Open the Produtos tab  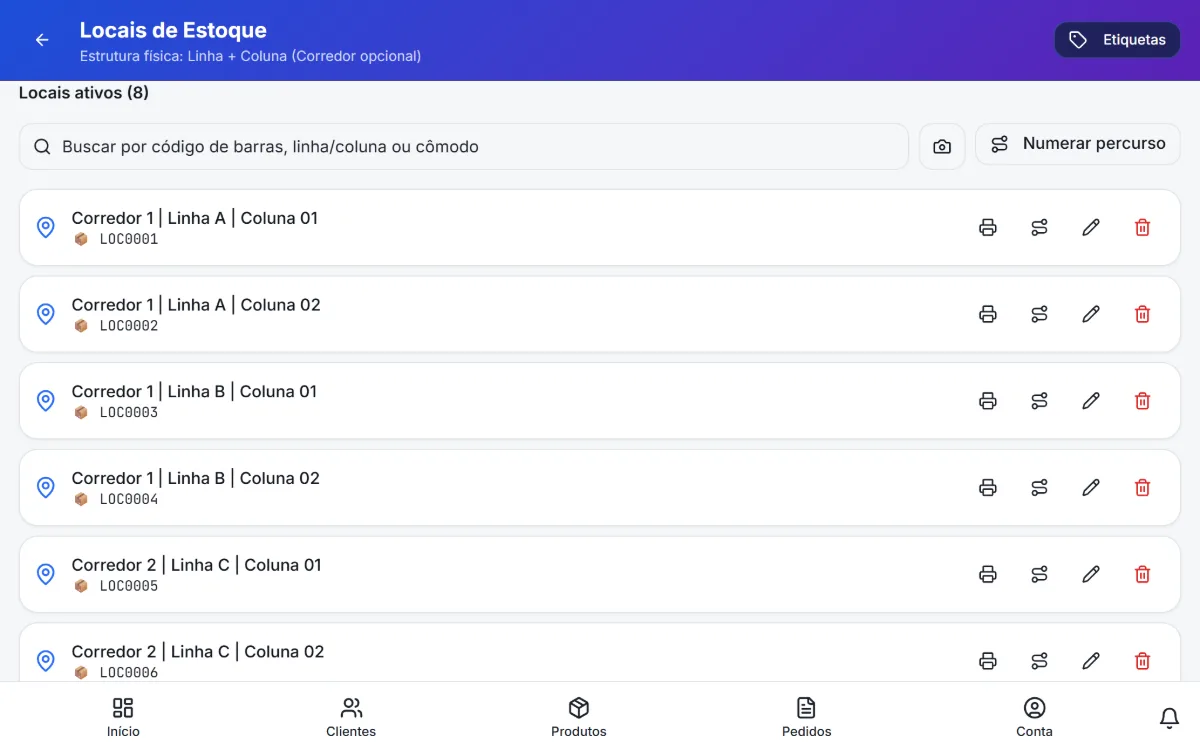coord(579,717)
